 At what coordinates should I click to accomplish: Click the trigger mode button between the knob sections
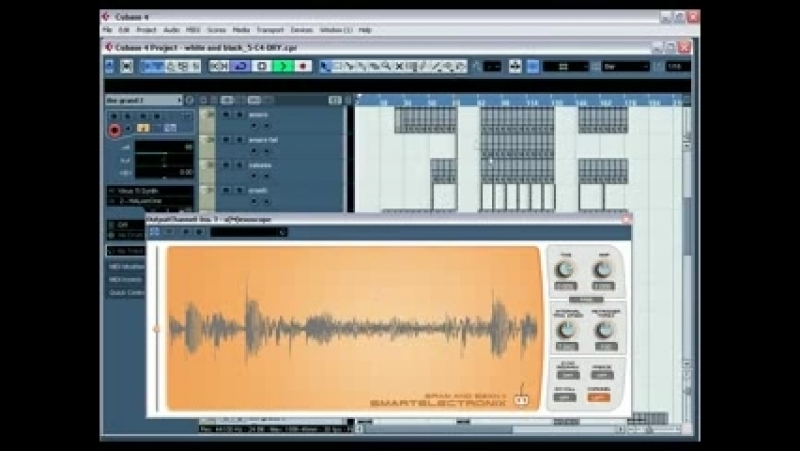[586, 300]
